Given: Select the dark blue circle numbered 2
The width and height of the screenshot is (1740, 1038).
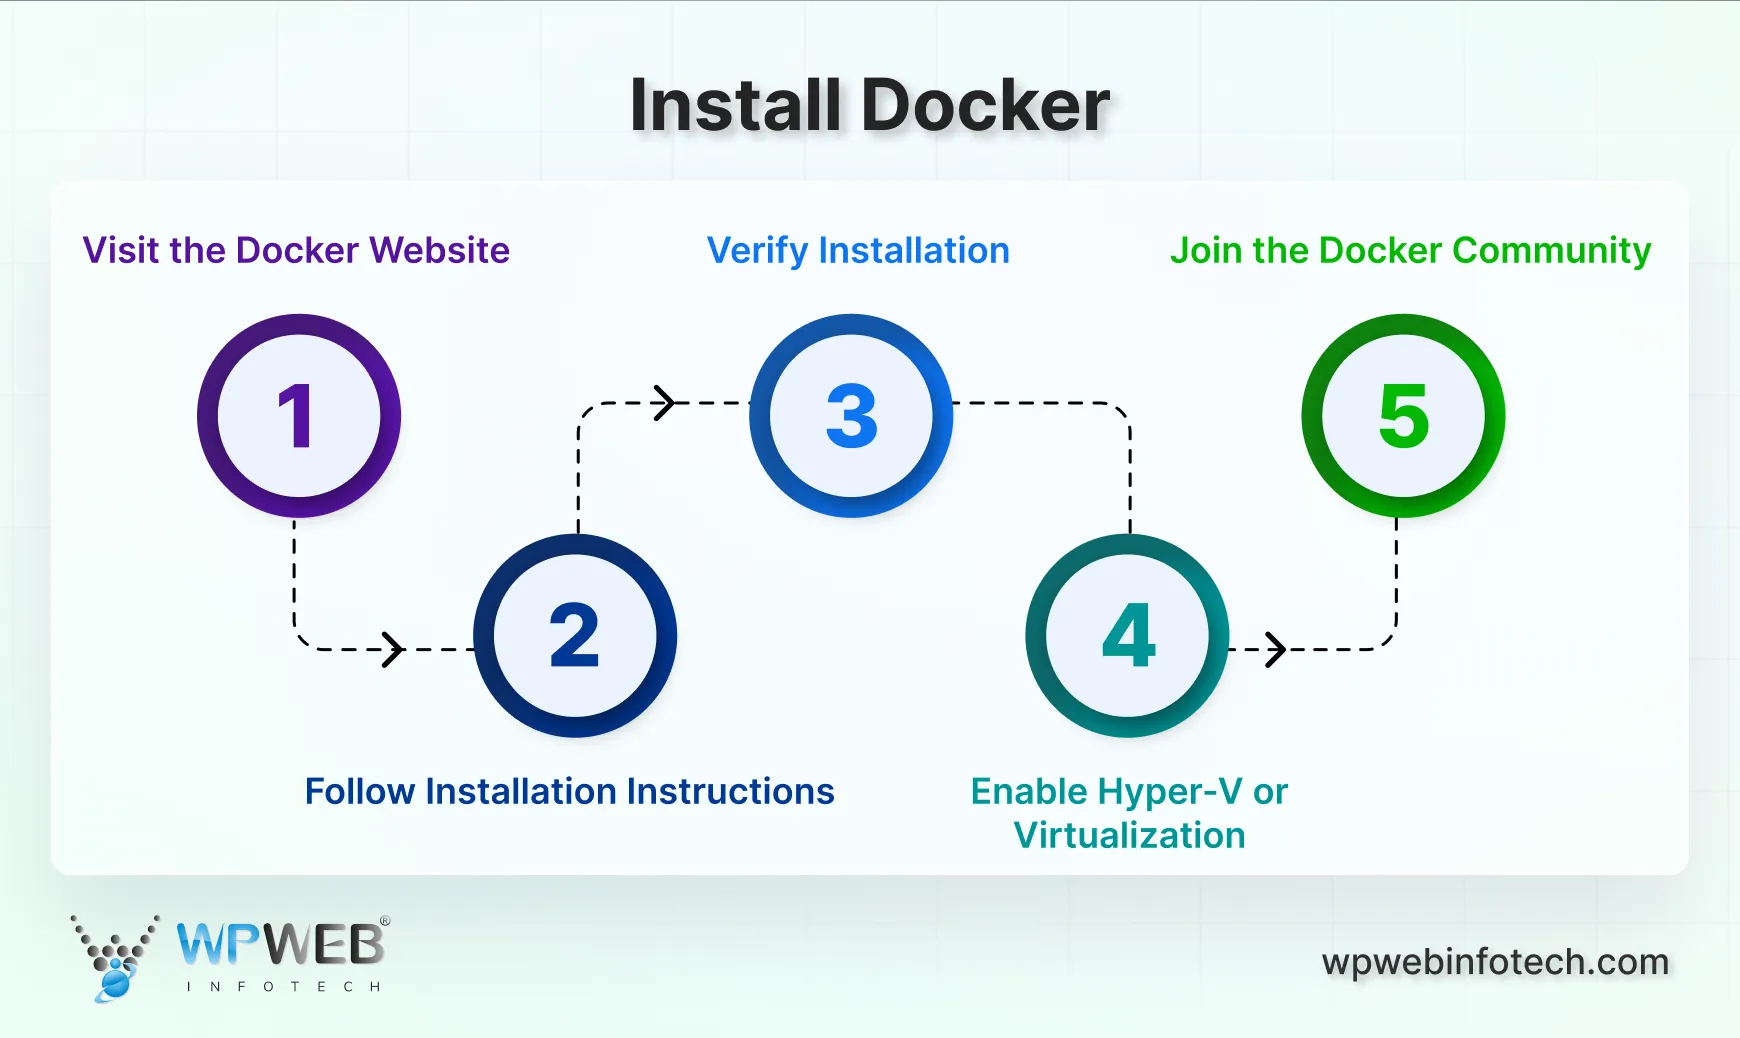Looking at the screenshot, I should coord(576,636).
